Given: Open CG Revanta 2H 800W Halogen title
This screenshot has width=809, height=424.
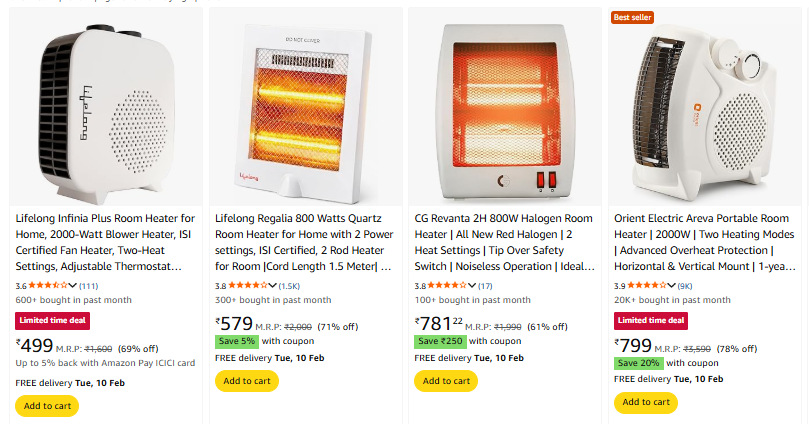Looking at the screenshot, I should (504, 242).
